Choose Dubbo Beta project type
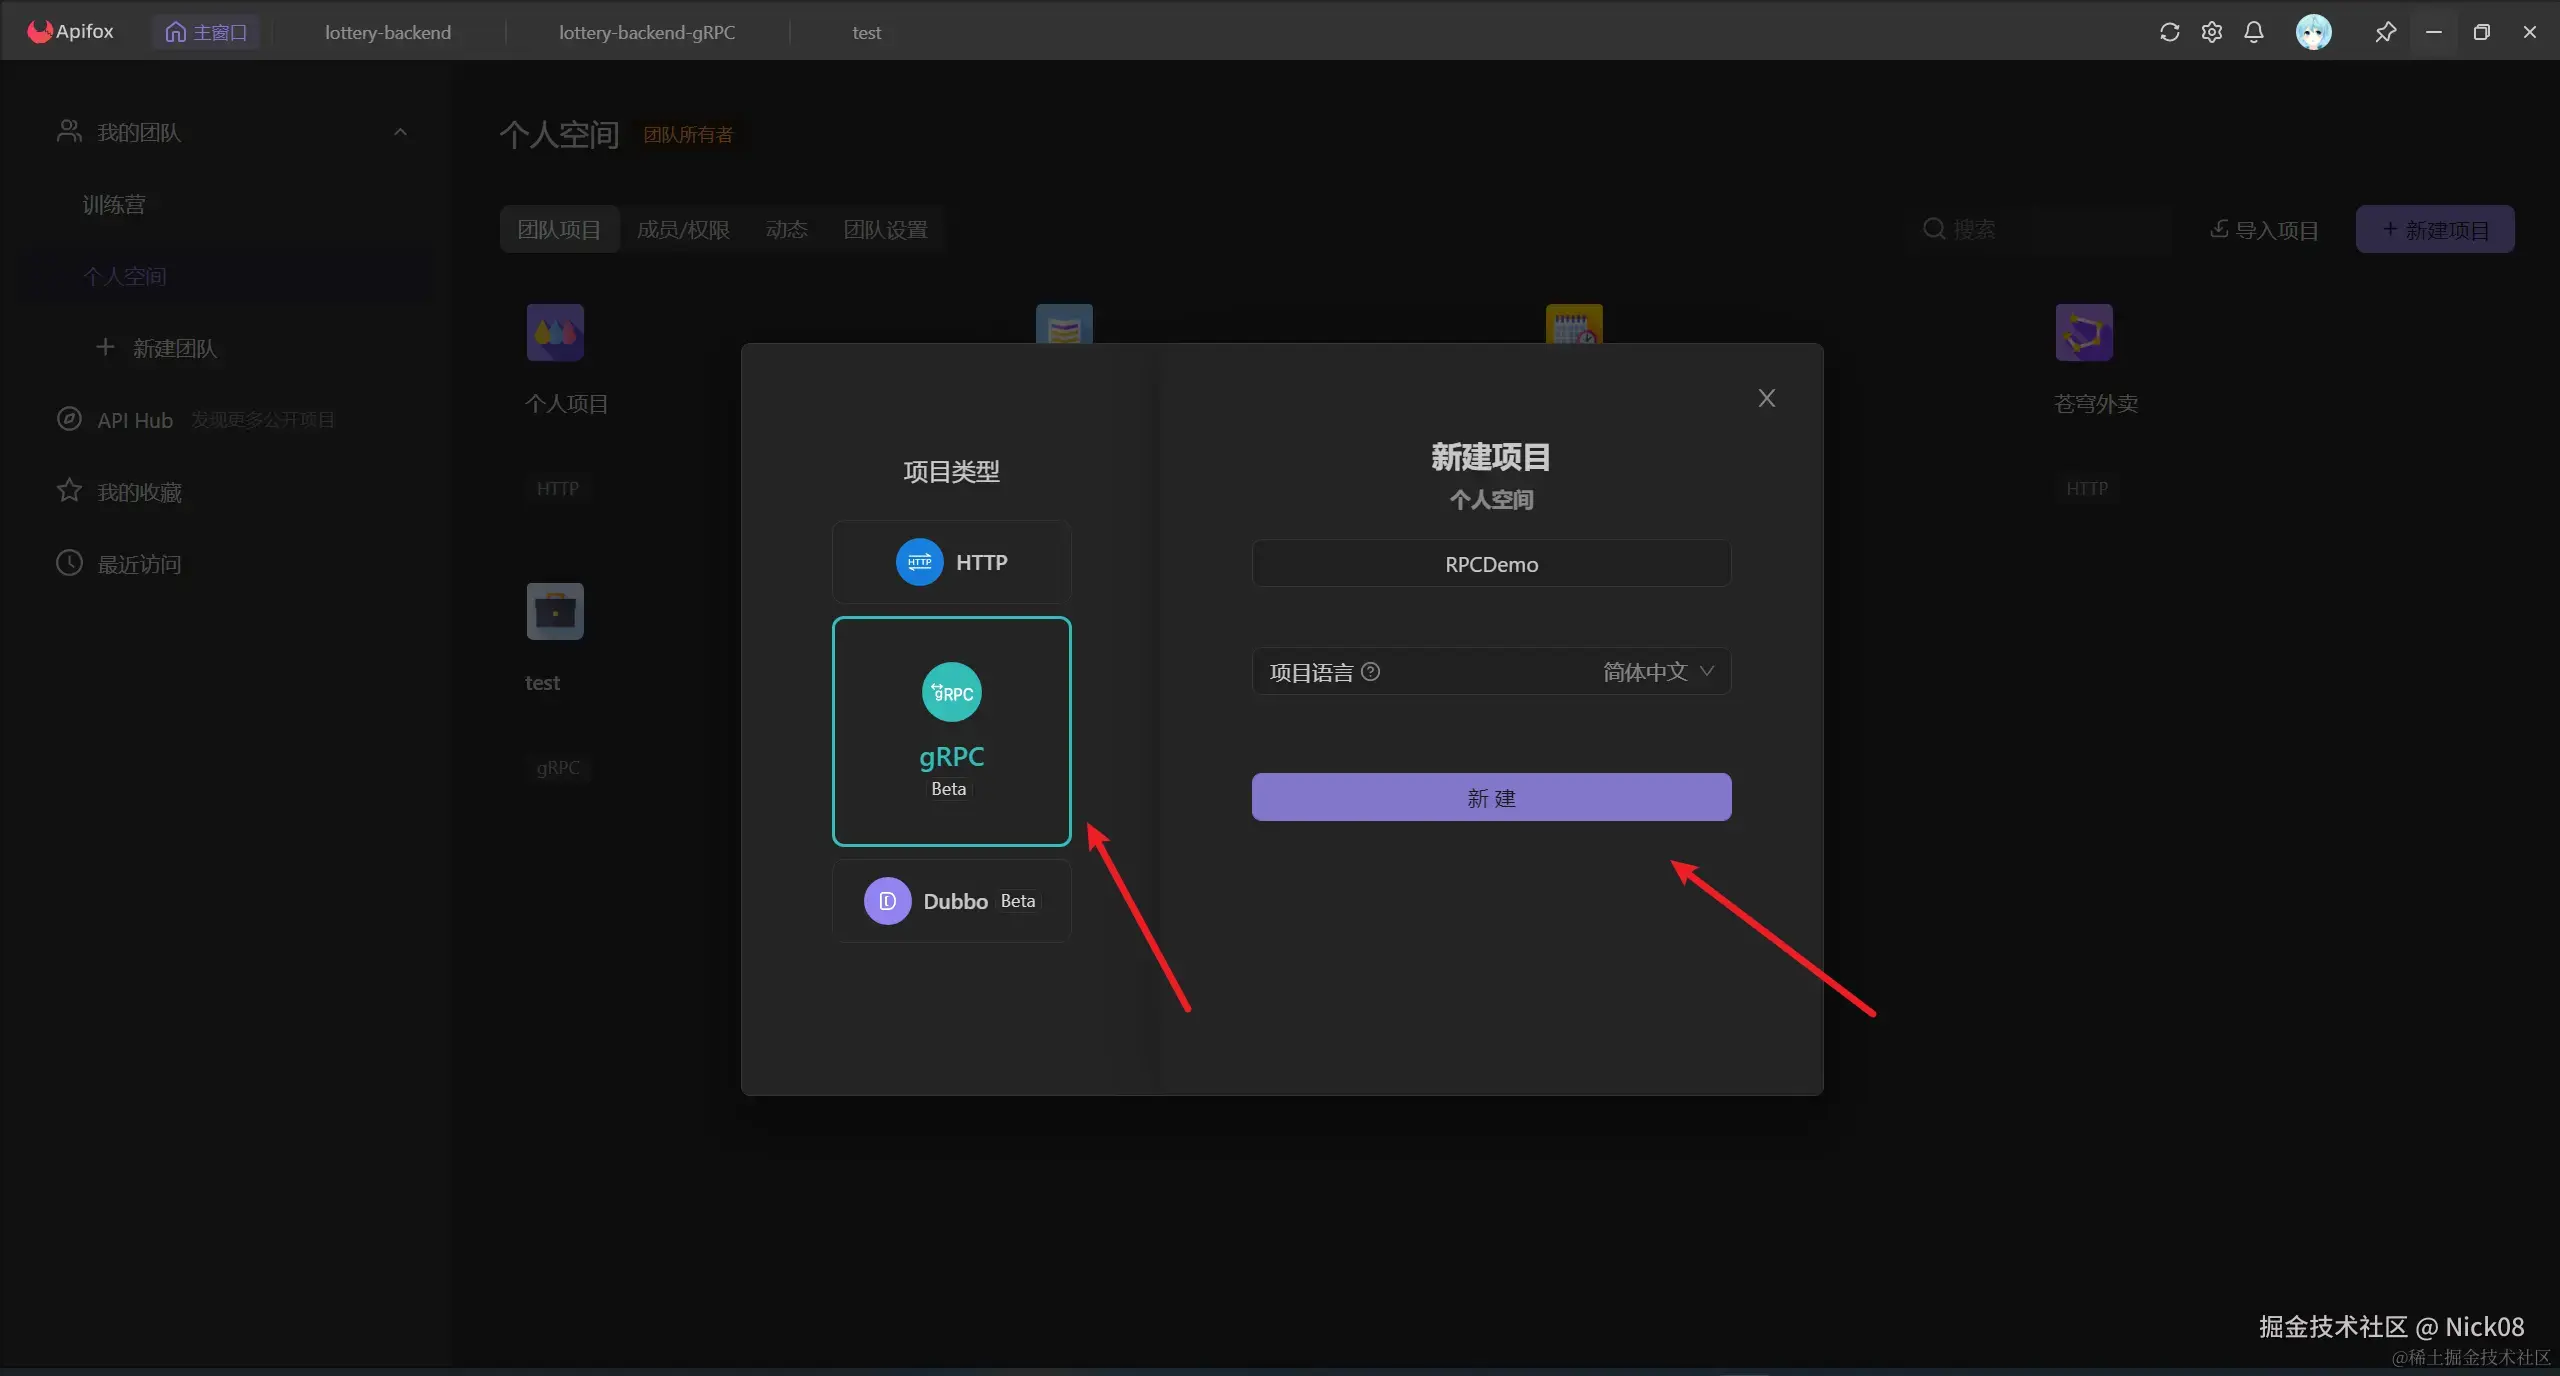Image resolution: width=2560 pixels, height=1376 pixels. (951, 901)
